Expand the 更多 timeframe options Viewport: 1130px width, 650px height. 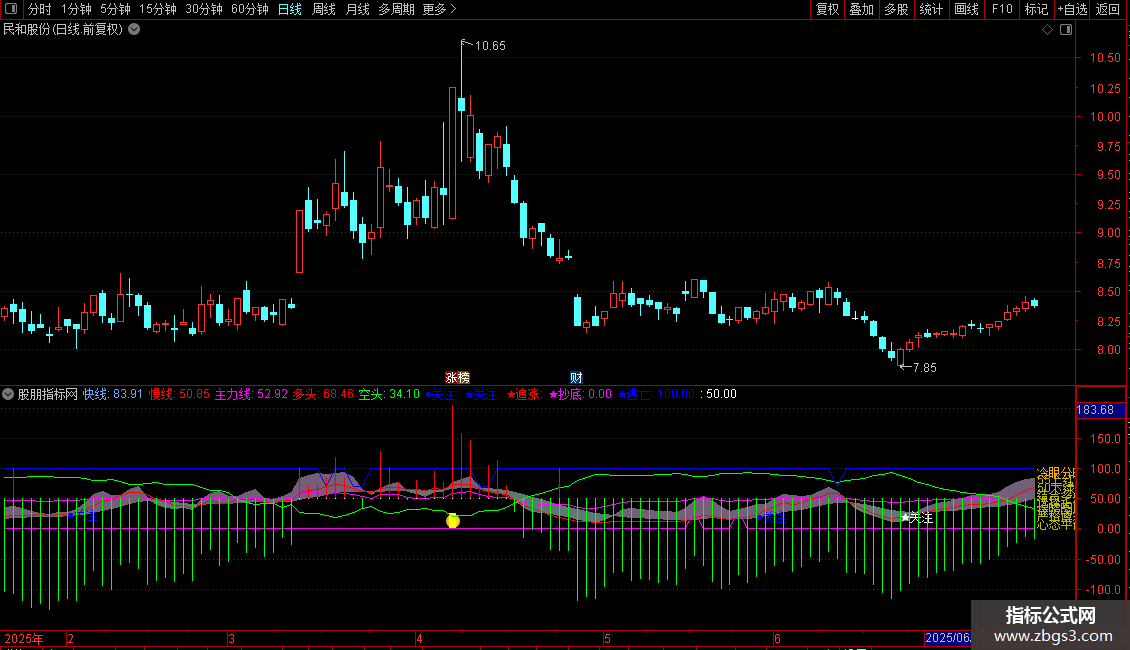[440, 9]
